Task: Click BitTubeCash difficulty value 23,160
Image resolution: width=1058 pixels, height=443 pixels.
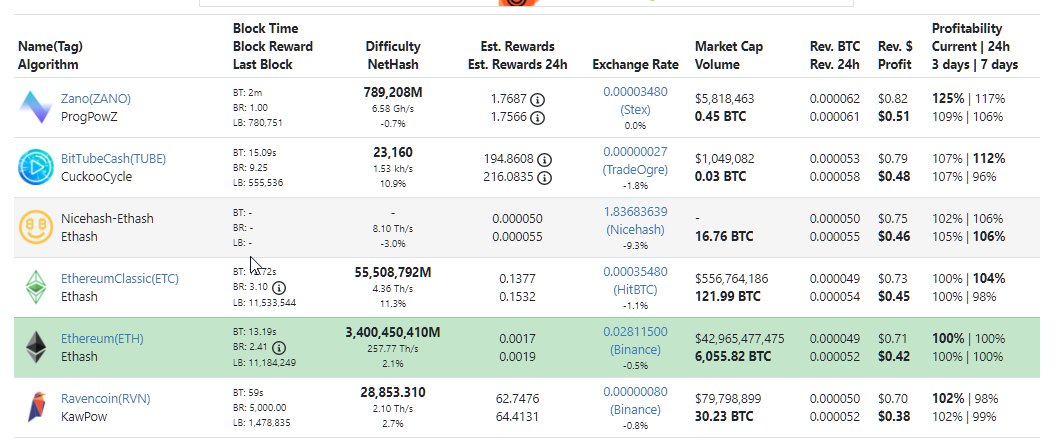Action: pyautogui.click(x=393, y=152)
